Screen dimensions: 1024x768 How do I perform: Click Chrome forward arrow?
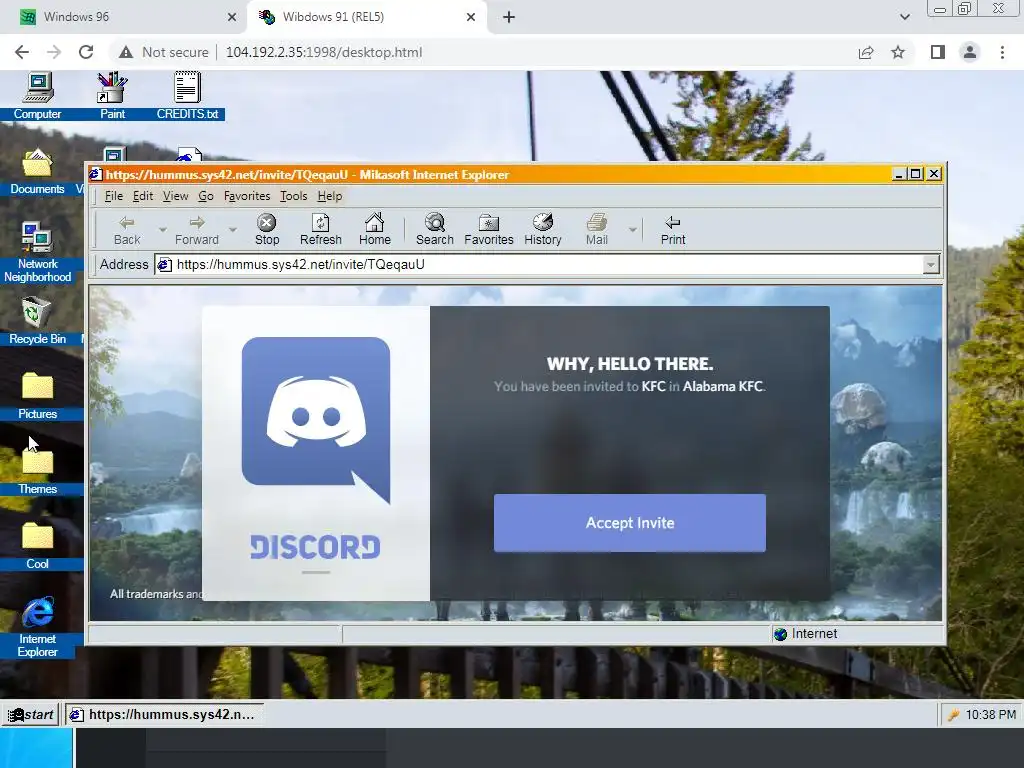coord(54,52)
